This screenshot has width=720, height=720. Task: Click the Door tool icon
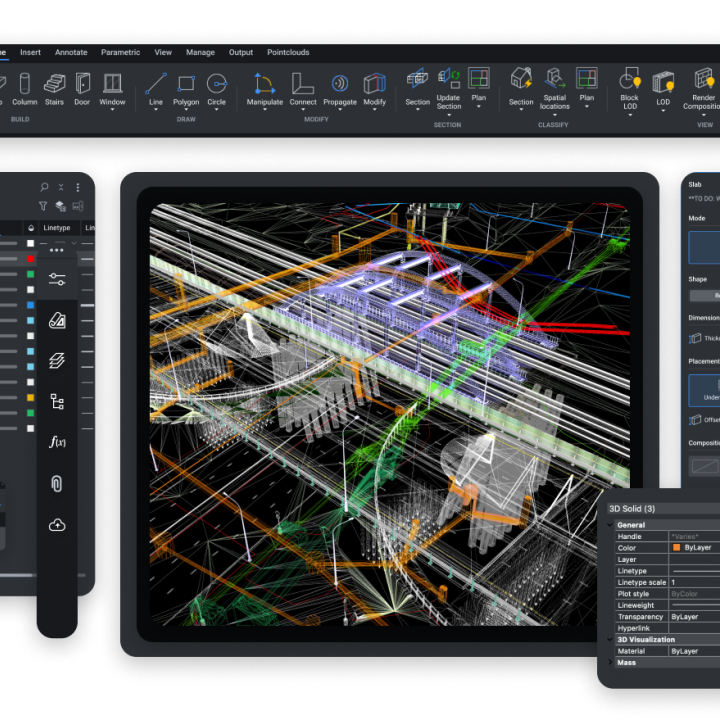point(82,84)
